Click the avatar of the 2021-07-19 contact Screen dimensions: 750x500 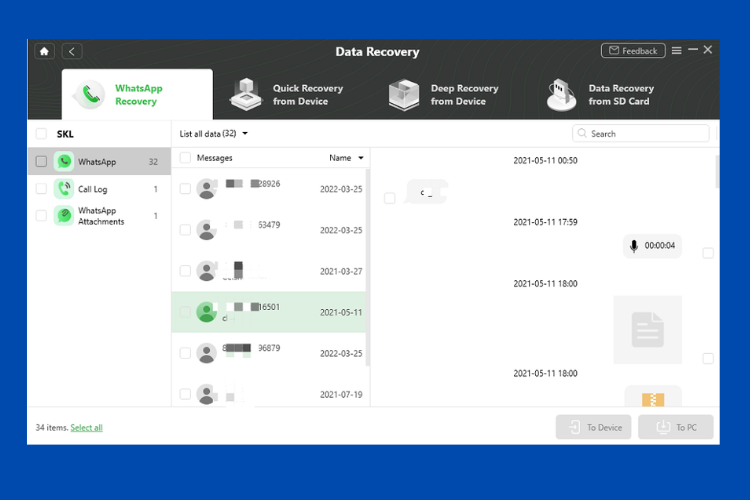[207, 394]
